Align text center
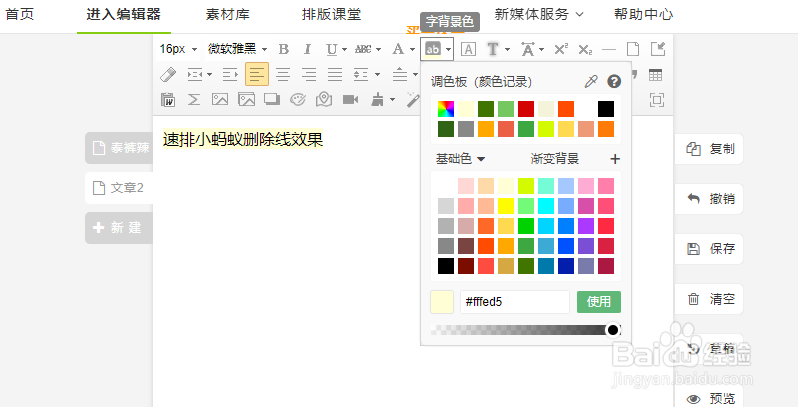798x407 pixels. 283,75
